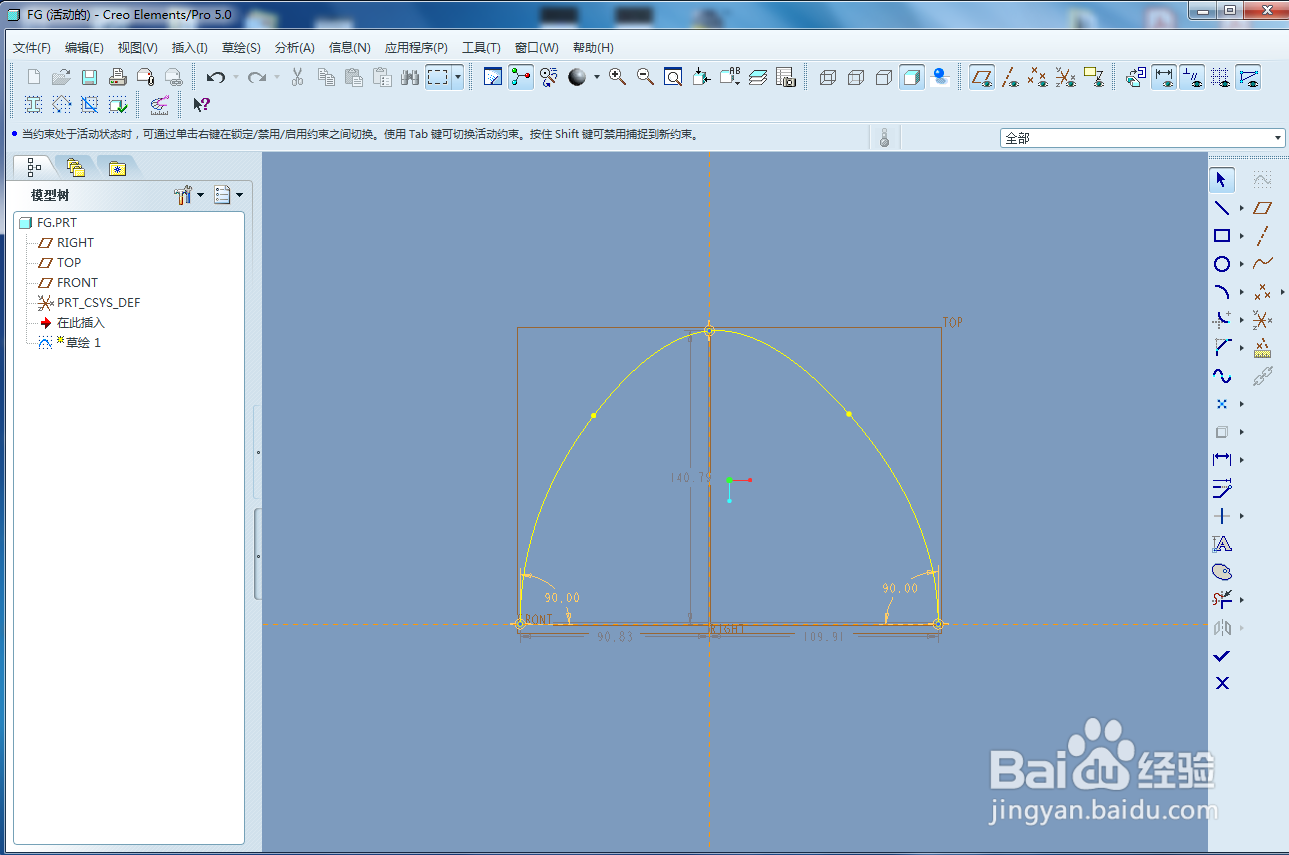Expand the selection box tool dropdown
Image resolution: width=1289 pixels, height=855 pixels.
click(x=458, y=77)
